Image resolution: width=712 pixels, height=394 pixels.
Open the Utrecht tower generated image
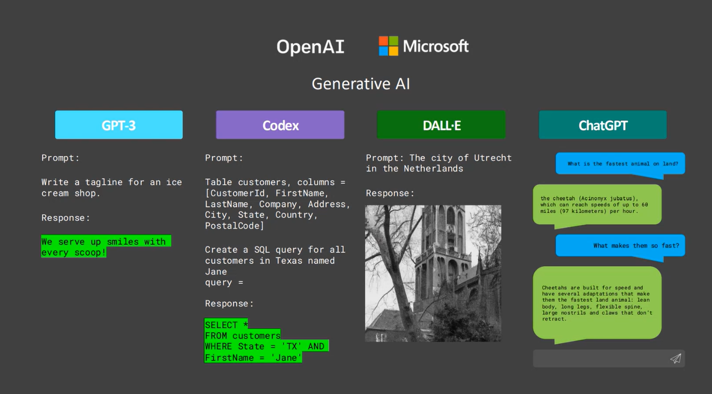pyautogui.click(x=433, y=273)
